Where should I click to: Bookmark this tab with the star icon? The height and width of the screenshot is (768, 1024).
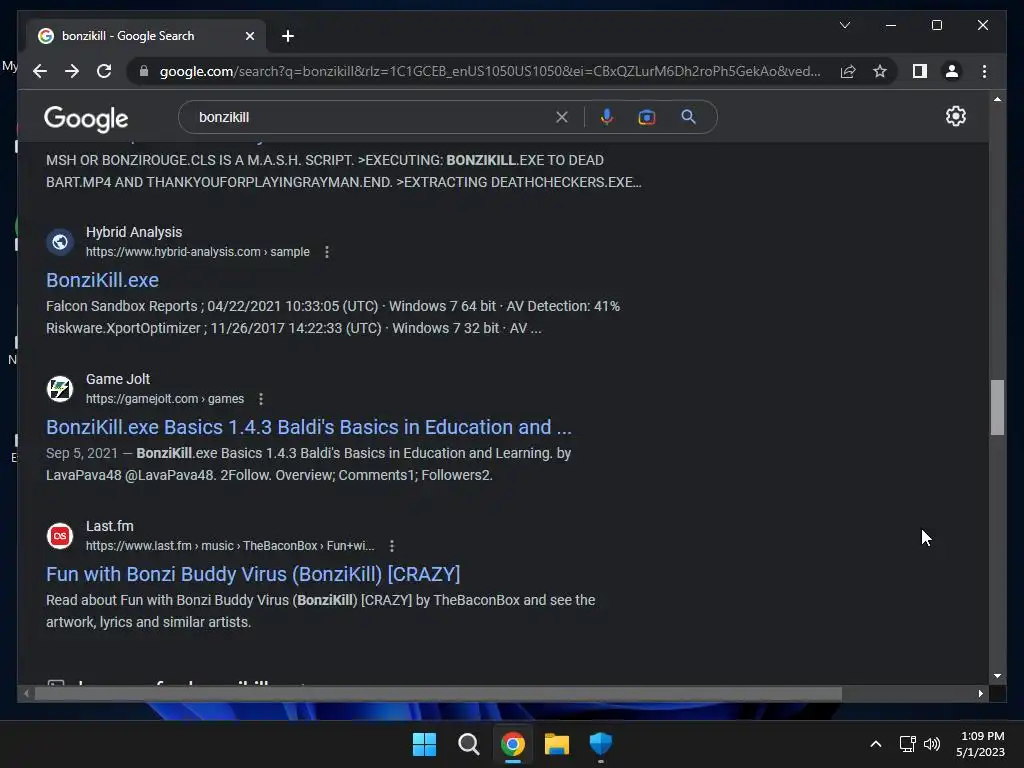pyautogui.click(x=880, y=71)
